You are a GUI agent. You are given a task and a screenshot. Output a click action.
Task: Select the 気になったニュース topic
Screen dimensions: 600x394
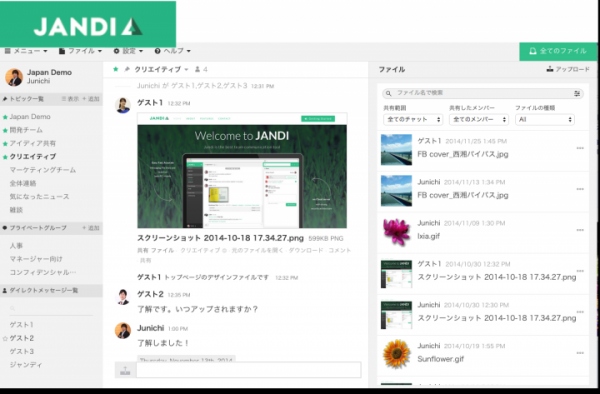pos(39,197)
